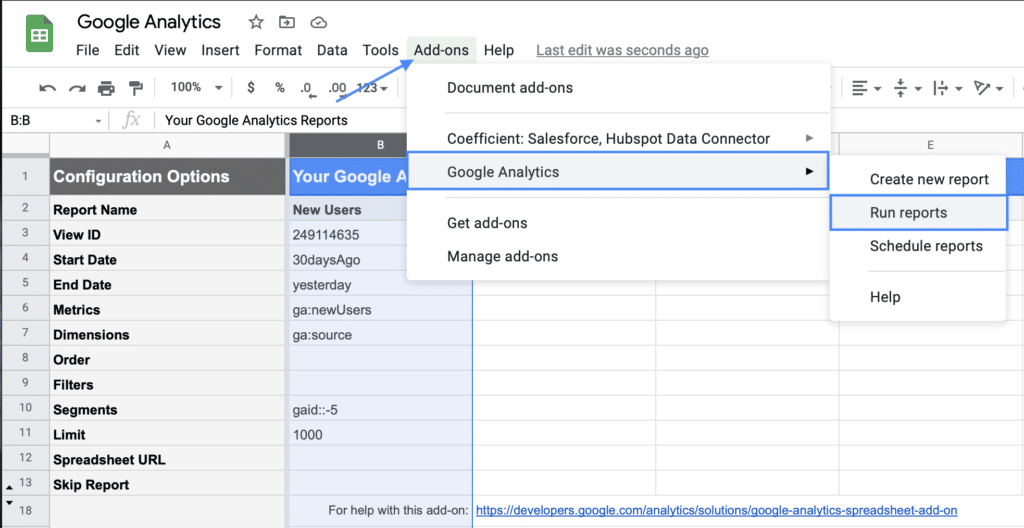Increase decimal places button

coord(337,88)
